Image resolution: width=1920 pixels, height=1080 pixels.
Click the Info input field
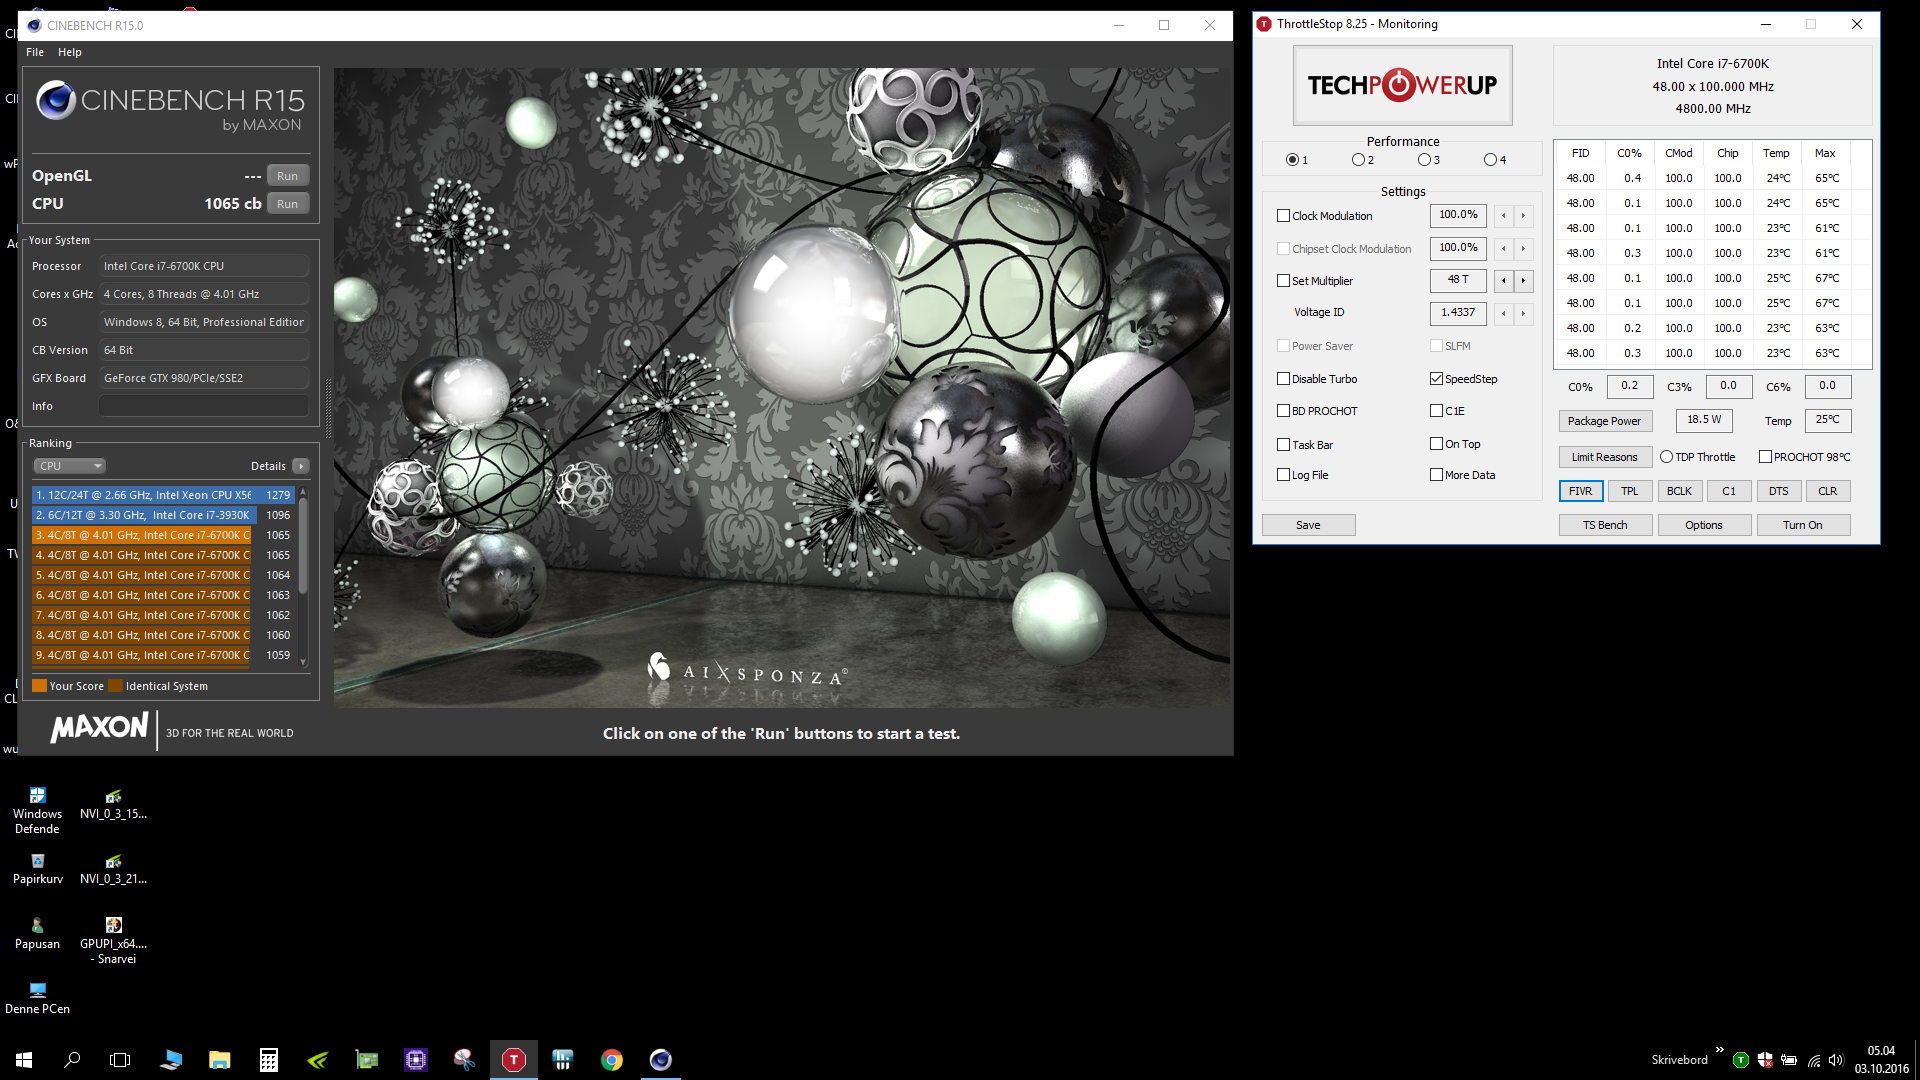[203, 406]
